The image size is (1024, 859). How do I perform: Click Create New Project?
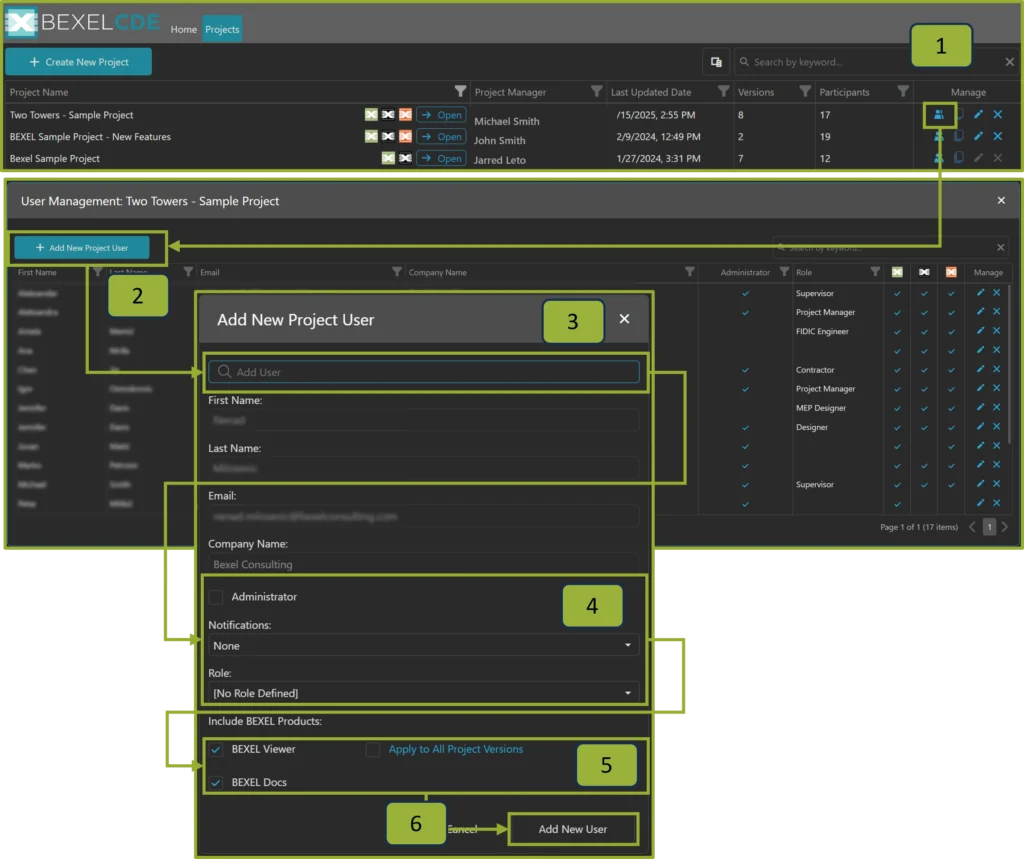pyautogui.click(x=78, y=62)
